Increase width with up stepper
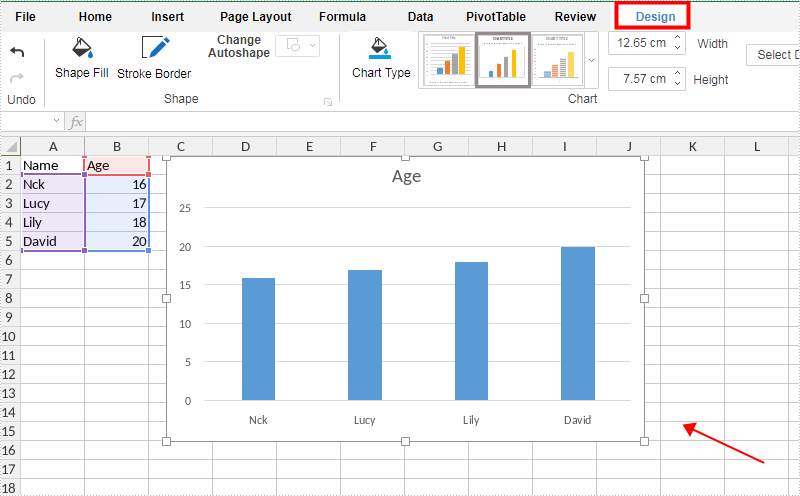800x496 pixels. click(x=678, y=37)
